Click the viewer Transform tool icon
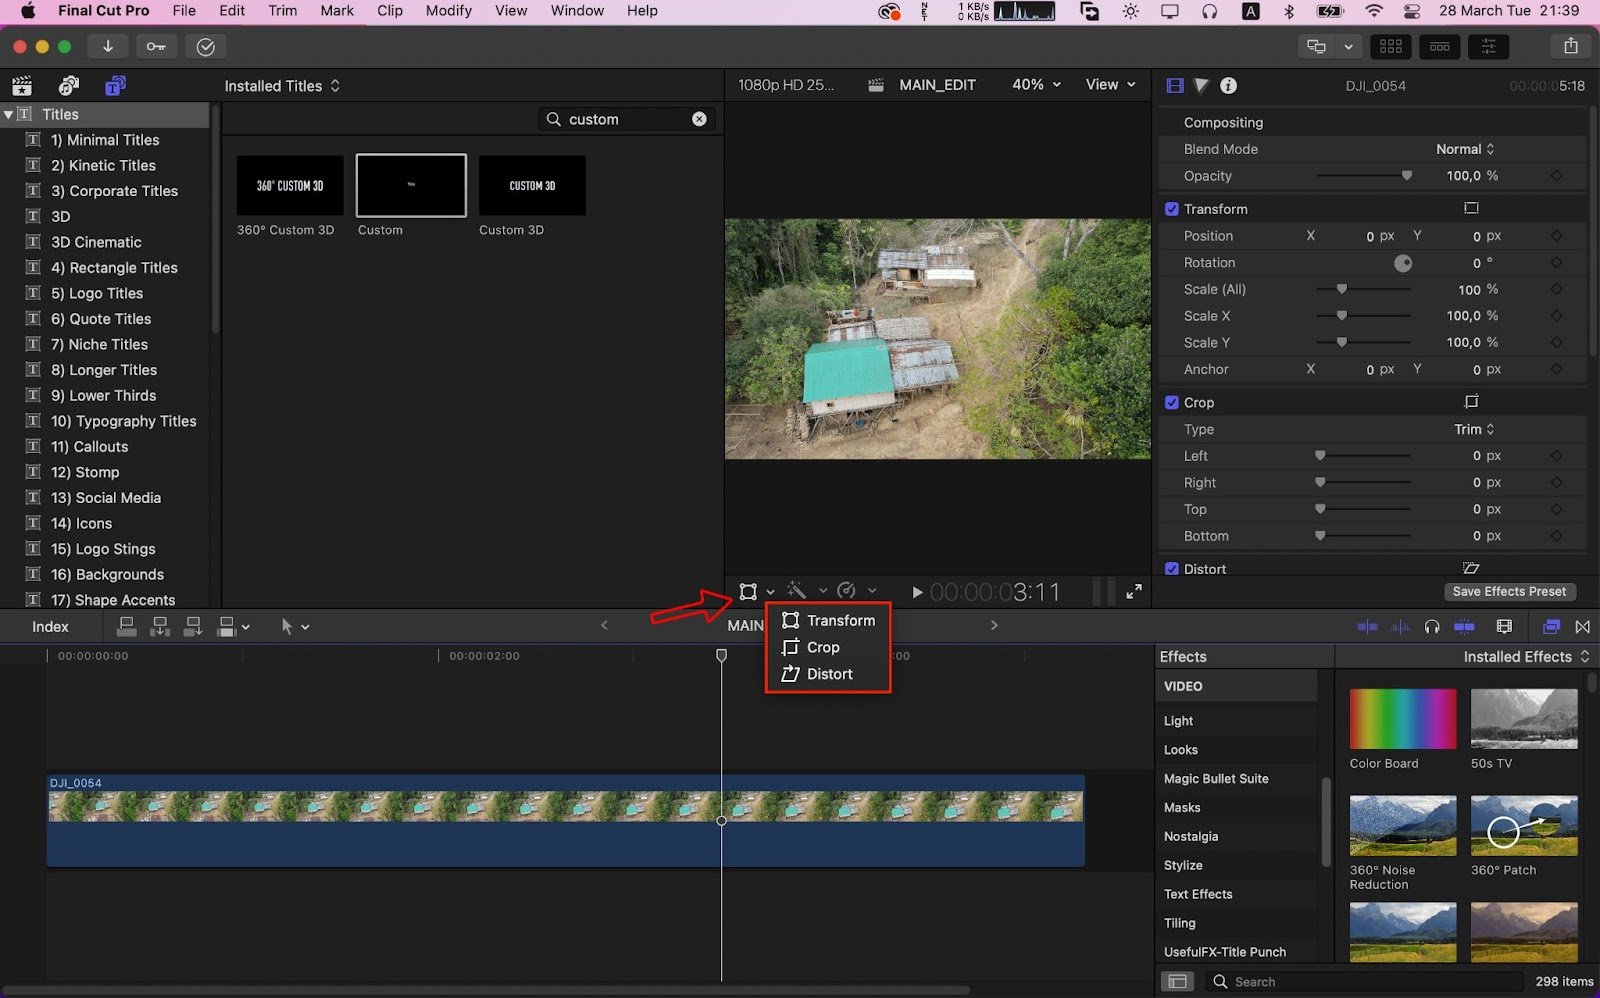Image resolution: width=1600 pixels, height=998 pixels. (748, 592)
